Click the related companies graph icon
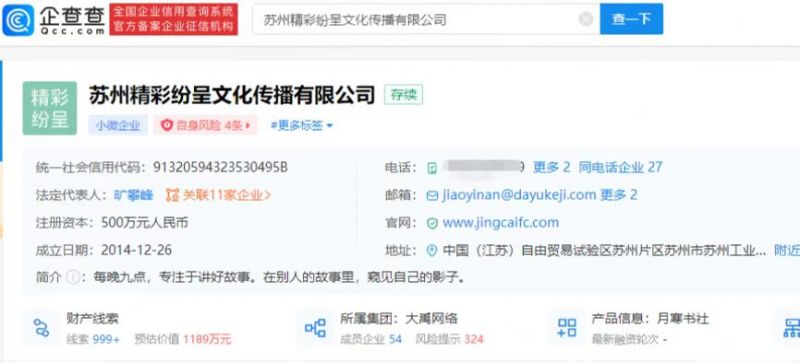This screenshot has width=800, height=363. click(x=173, y=195)
